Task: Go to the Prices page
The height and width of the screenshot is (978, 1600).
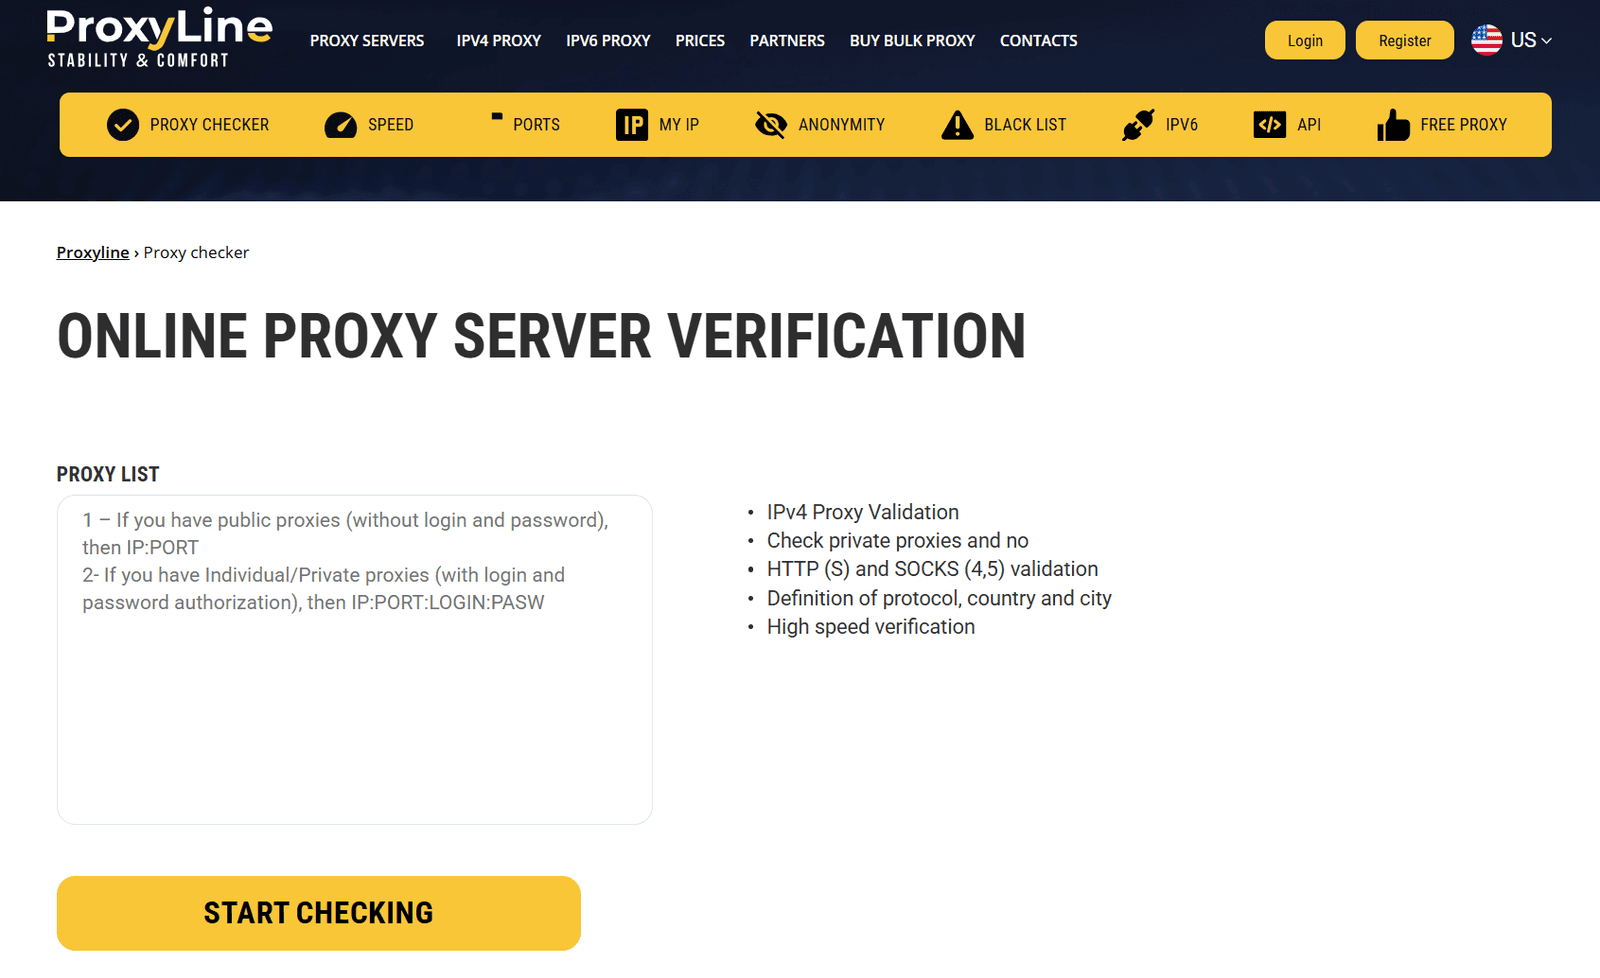Action: coord(700,41)
